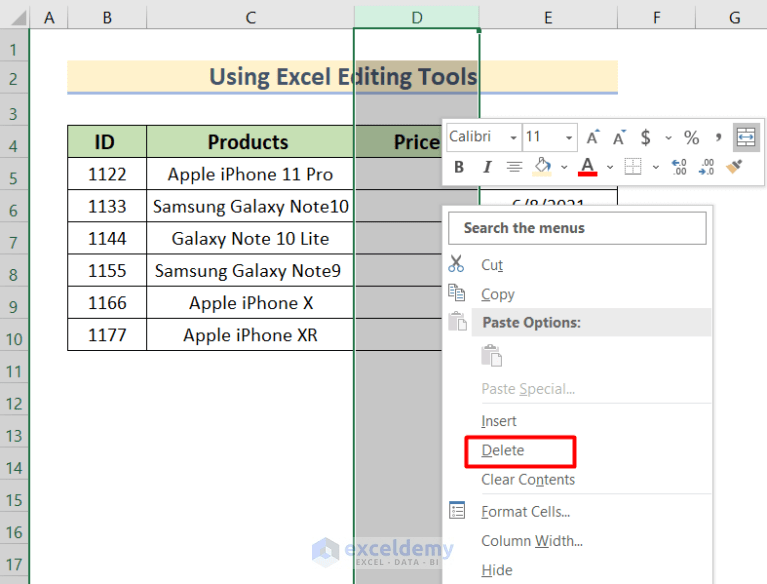Open fill color dropdown arrow
This screenshot has height=584, width=767.
[x=564, y=167]
